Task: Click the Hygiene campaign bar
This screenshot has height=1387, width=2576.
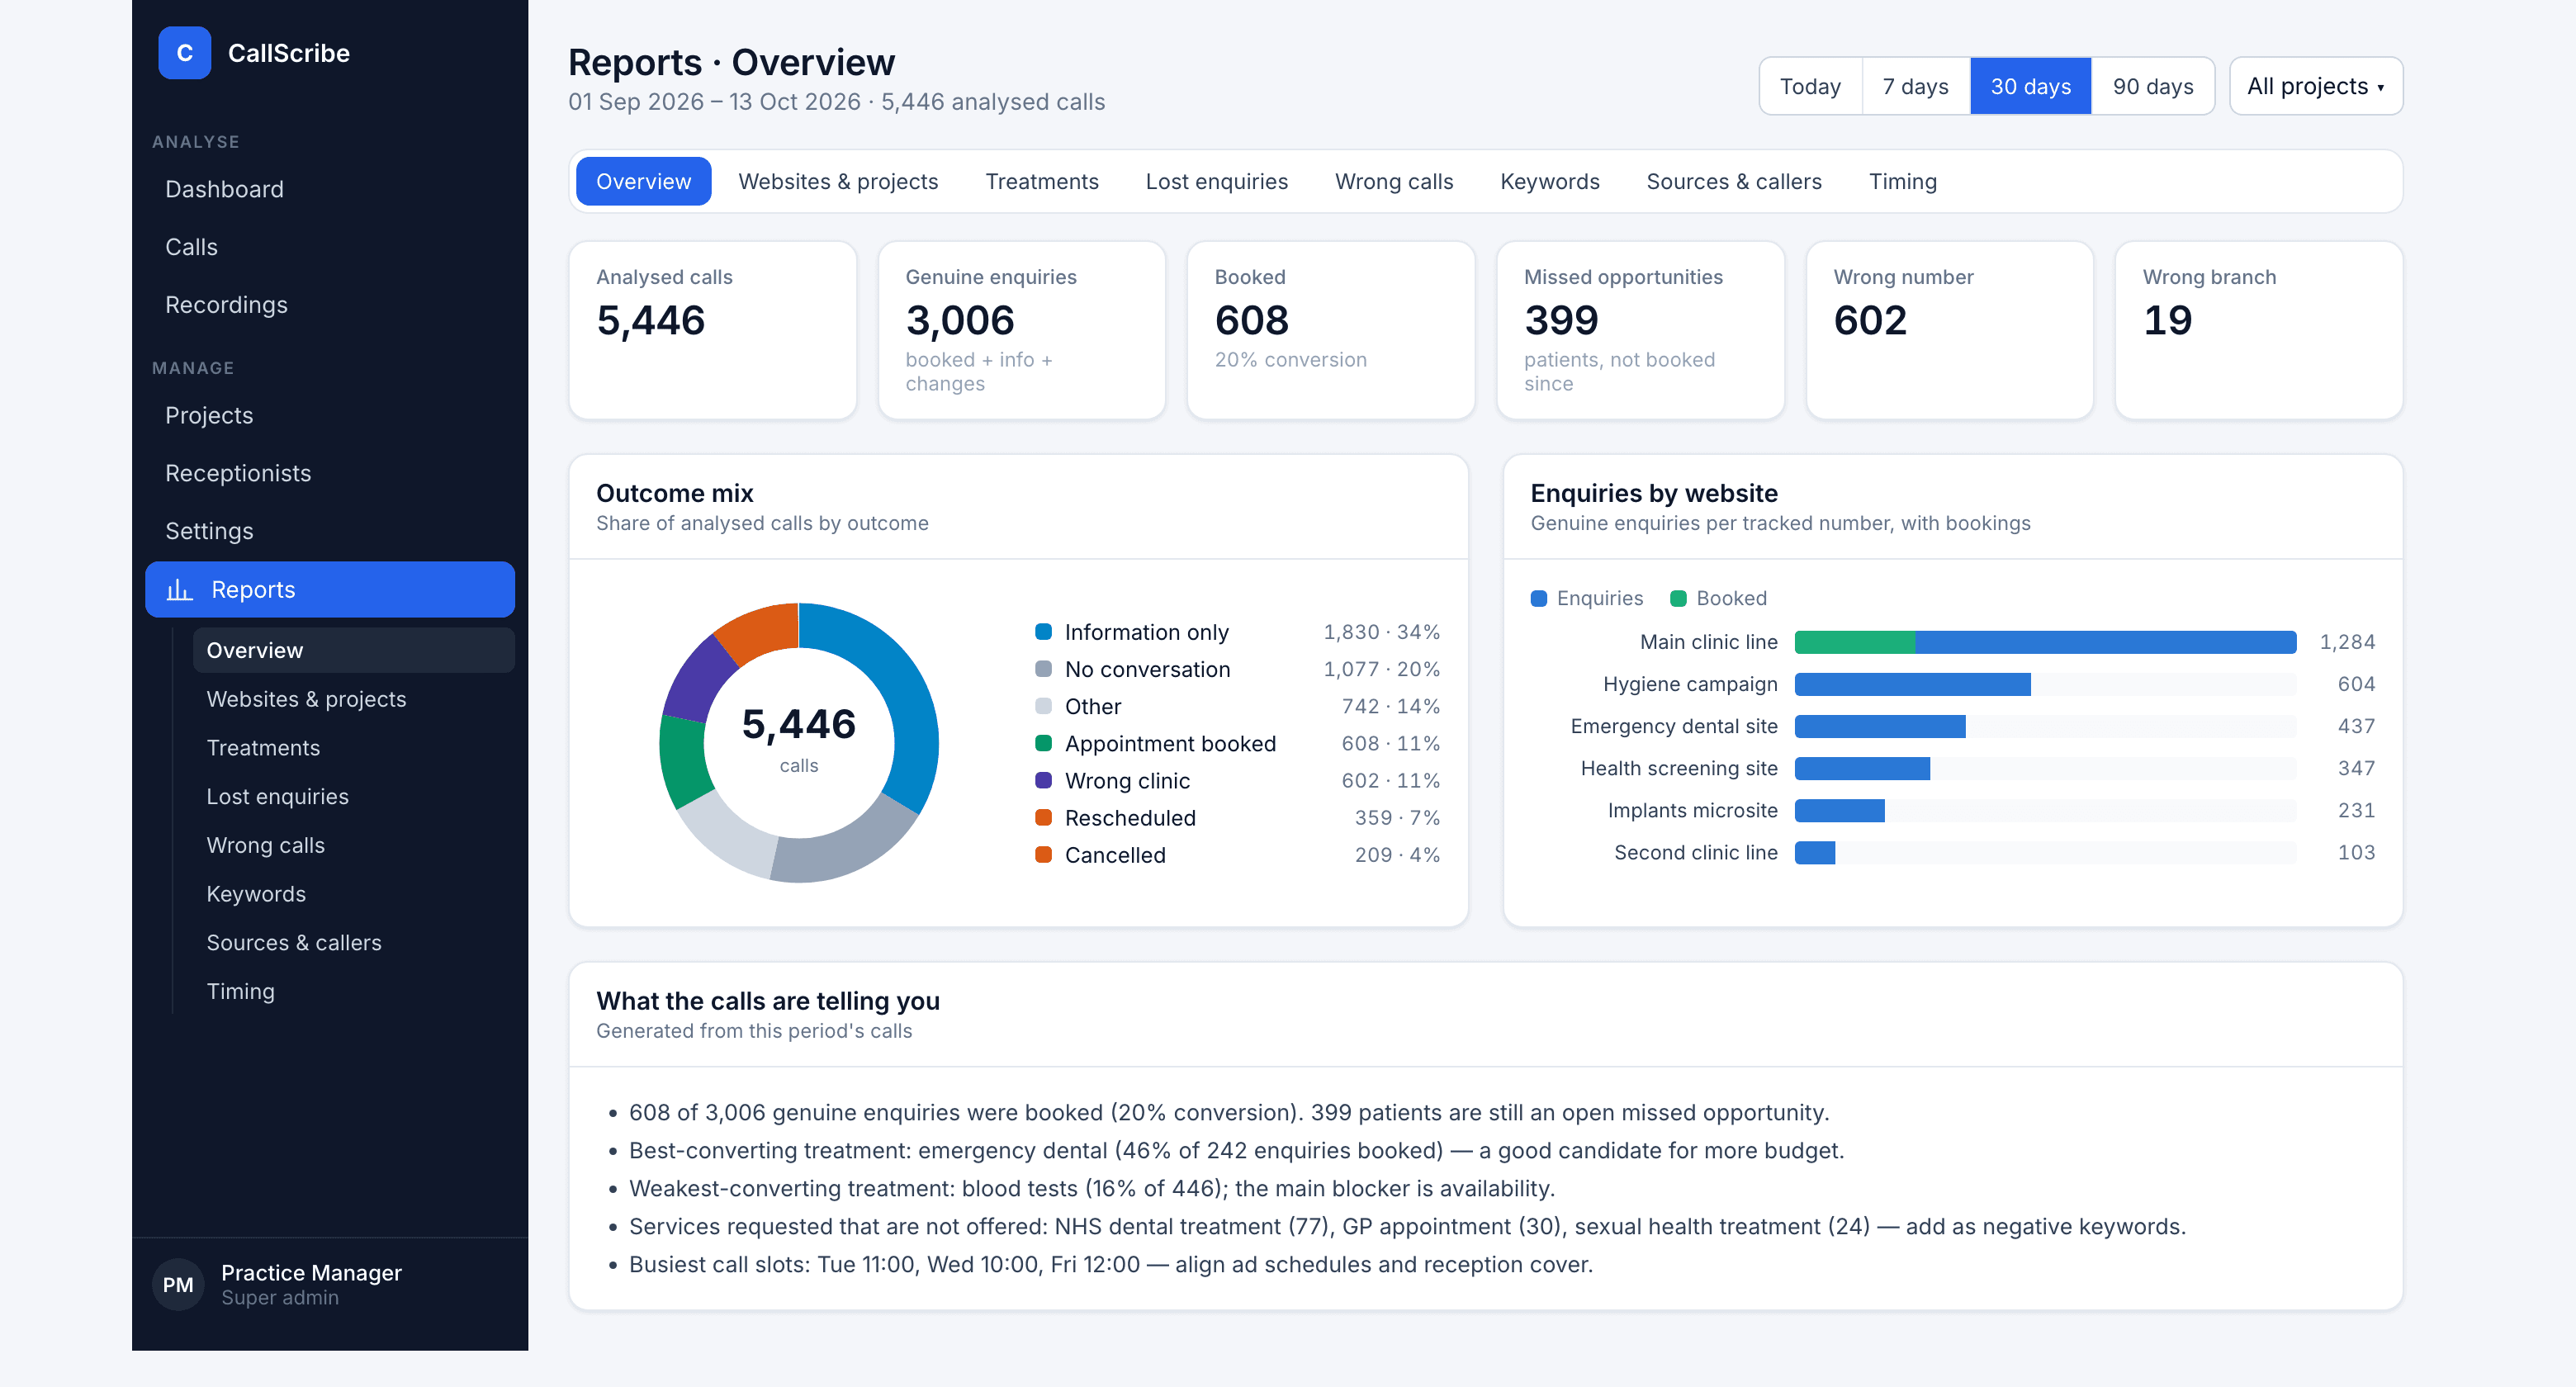Action: [1912, 684]
